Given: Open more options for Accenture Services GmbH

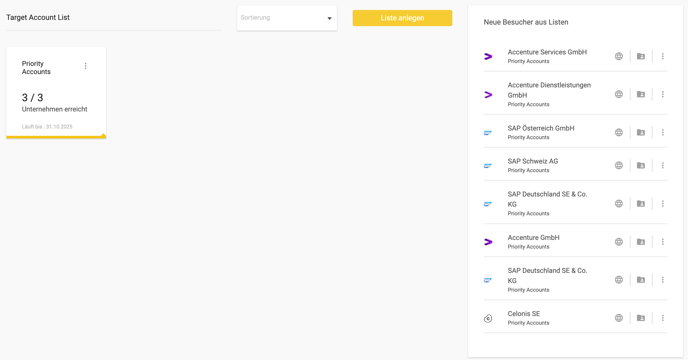Looking at the screenshot, I should click(663, 56).
